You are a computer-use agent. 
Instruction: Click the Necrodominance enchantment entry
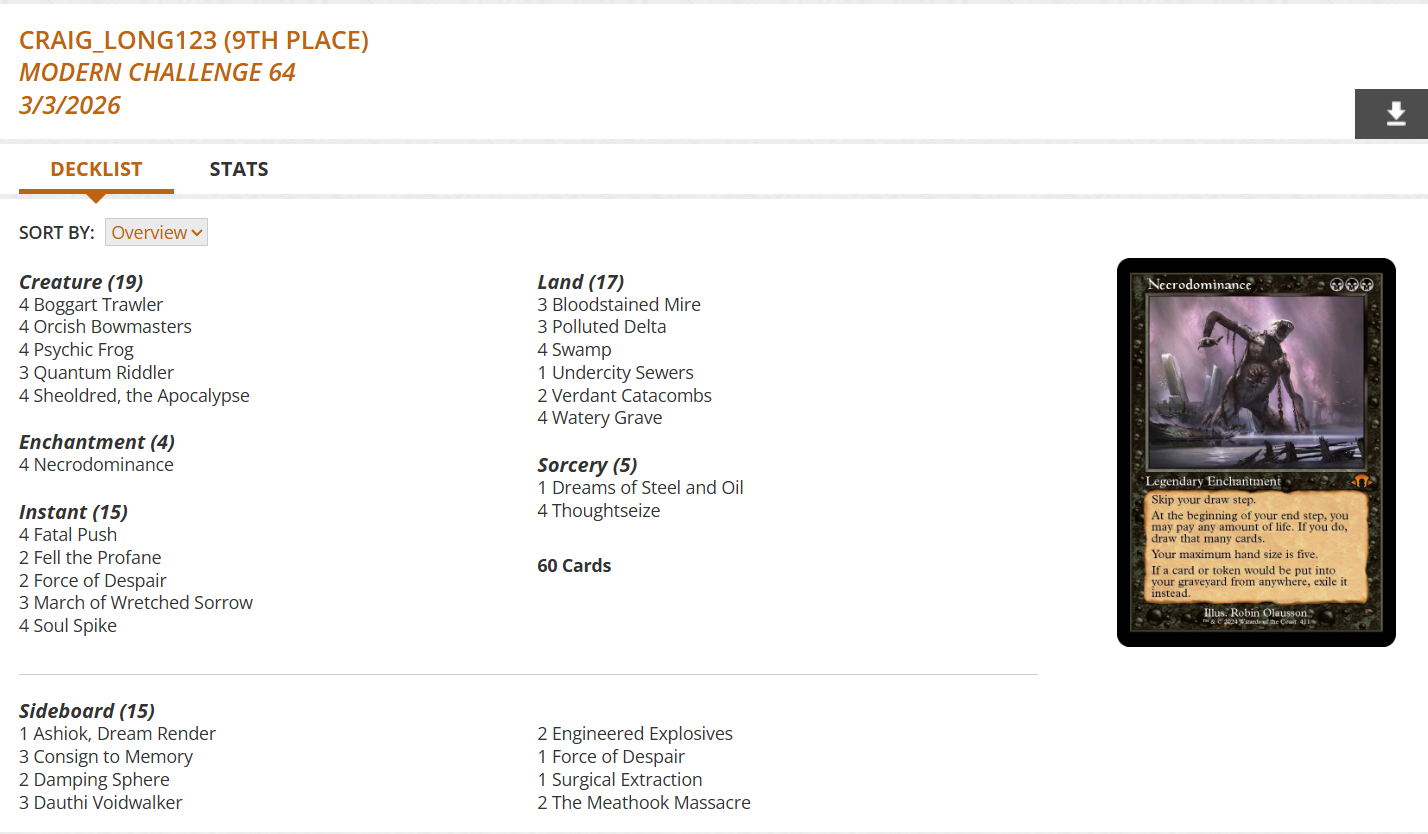(x=103, y=465)
